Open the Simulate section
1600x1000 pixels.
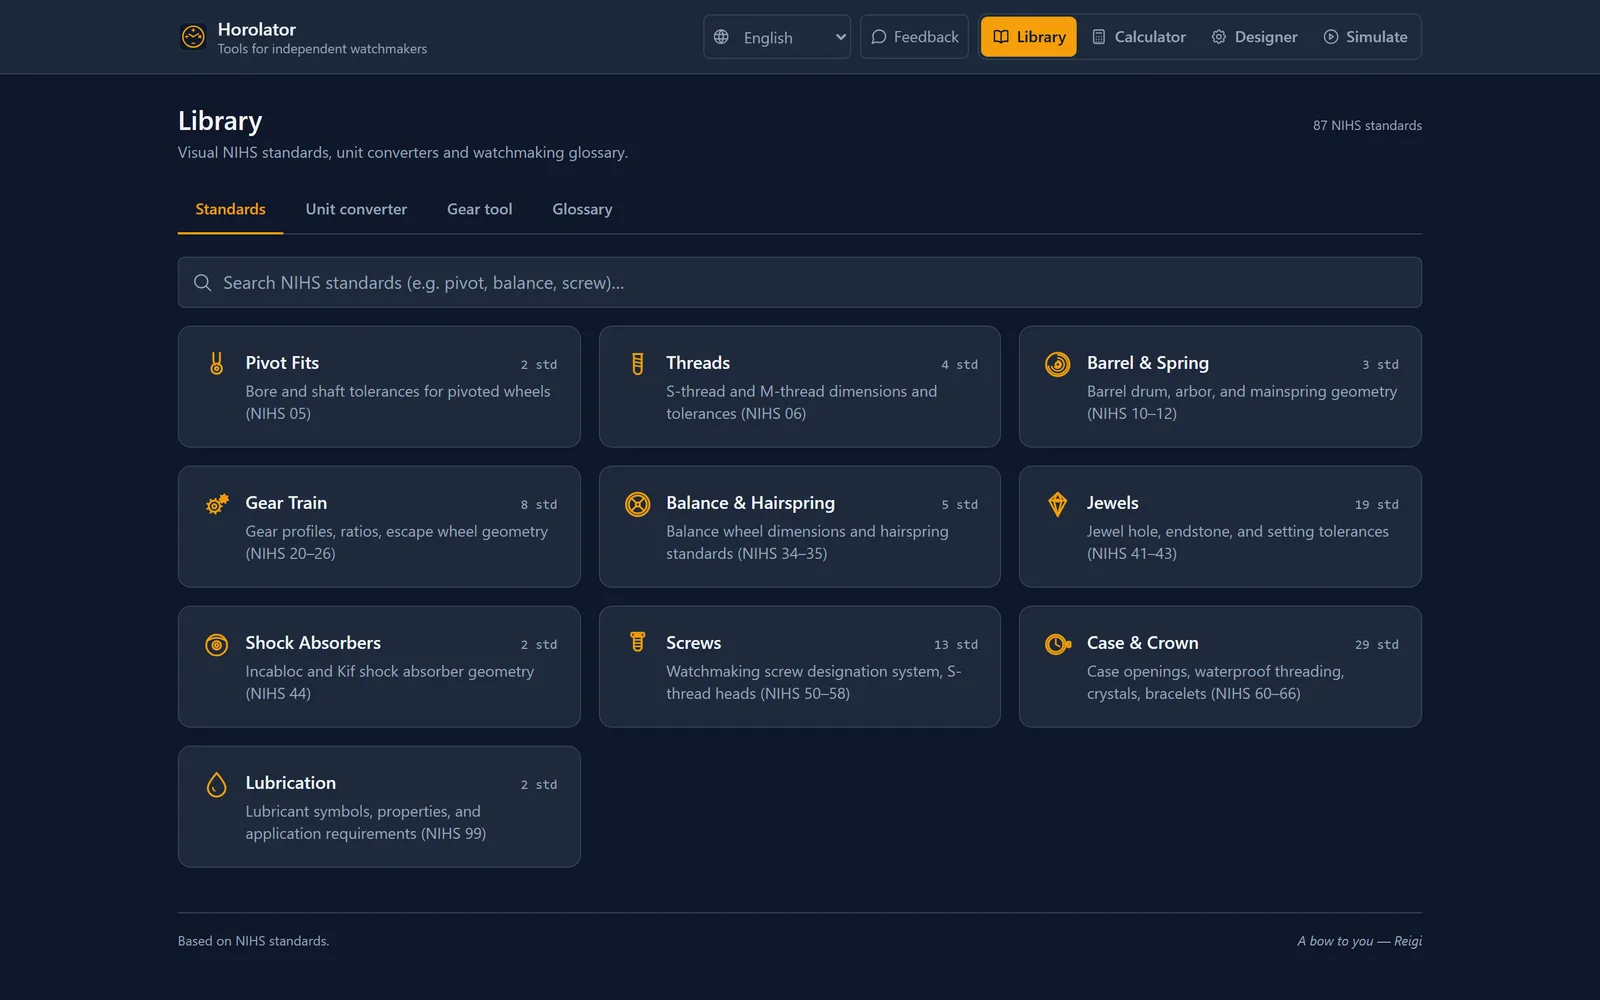(1365, 37)
